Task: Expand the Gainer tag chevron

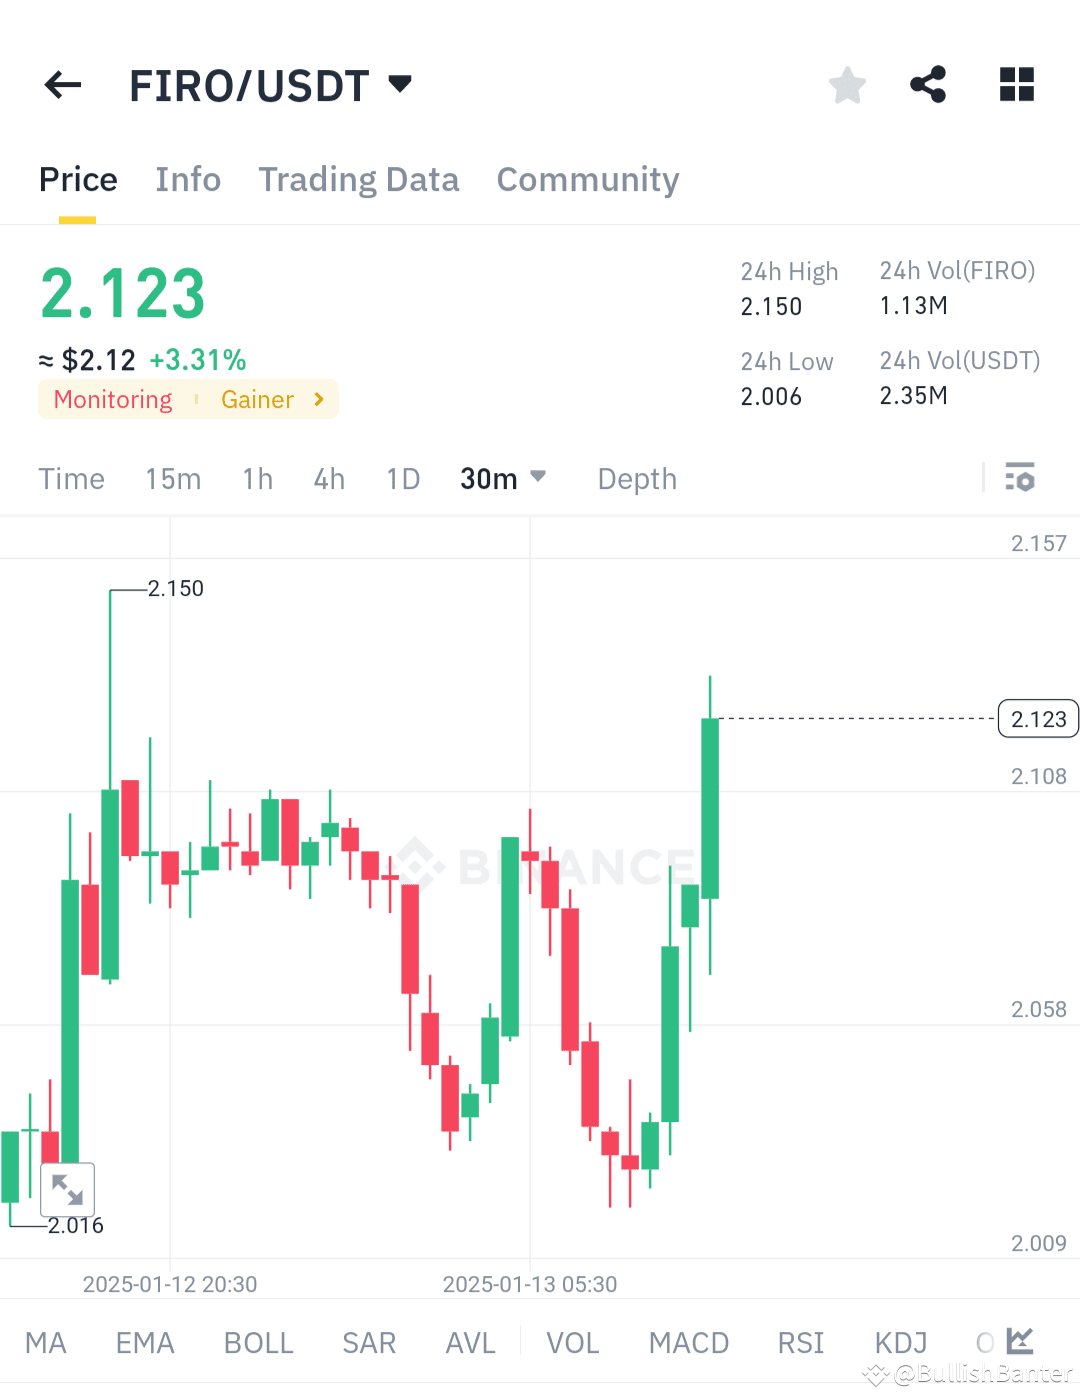Action: (x=318, y=399)
